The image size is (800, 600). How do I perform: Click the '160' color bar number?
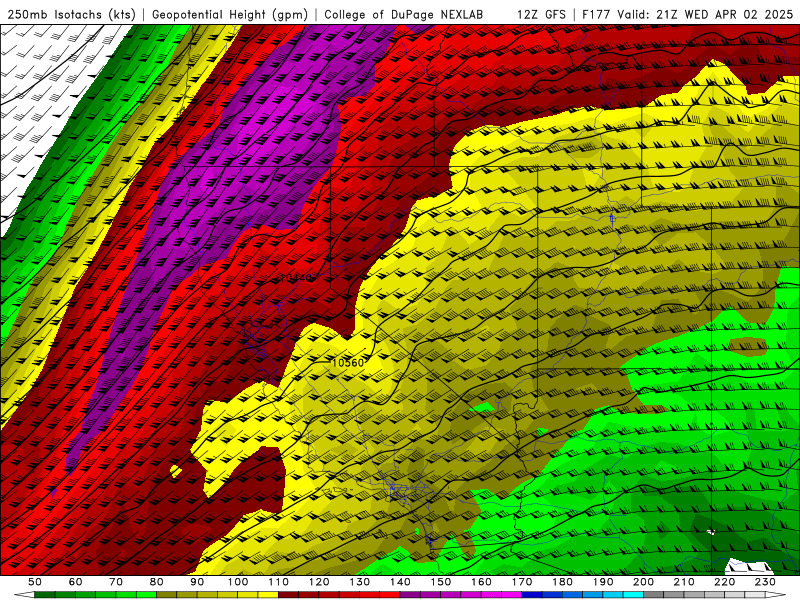point(481,582)
